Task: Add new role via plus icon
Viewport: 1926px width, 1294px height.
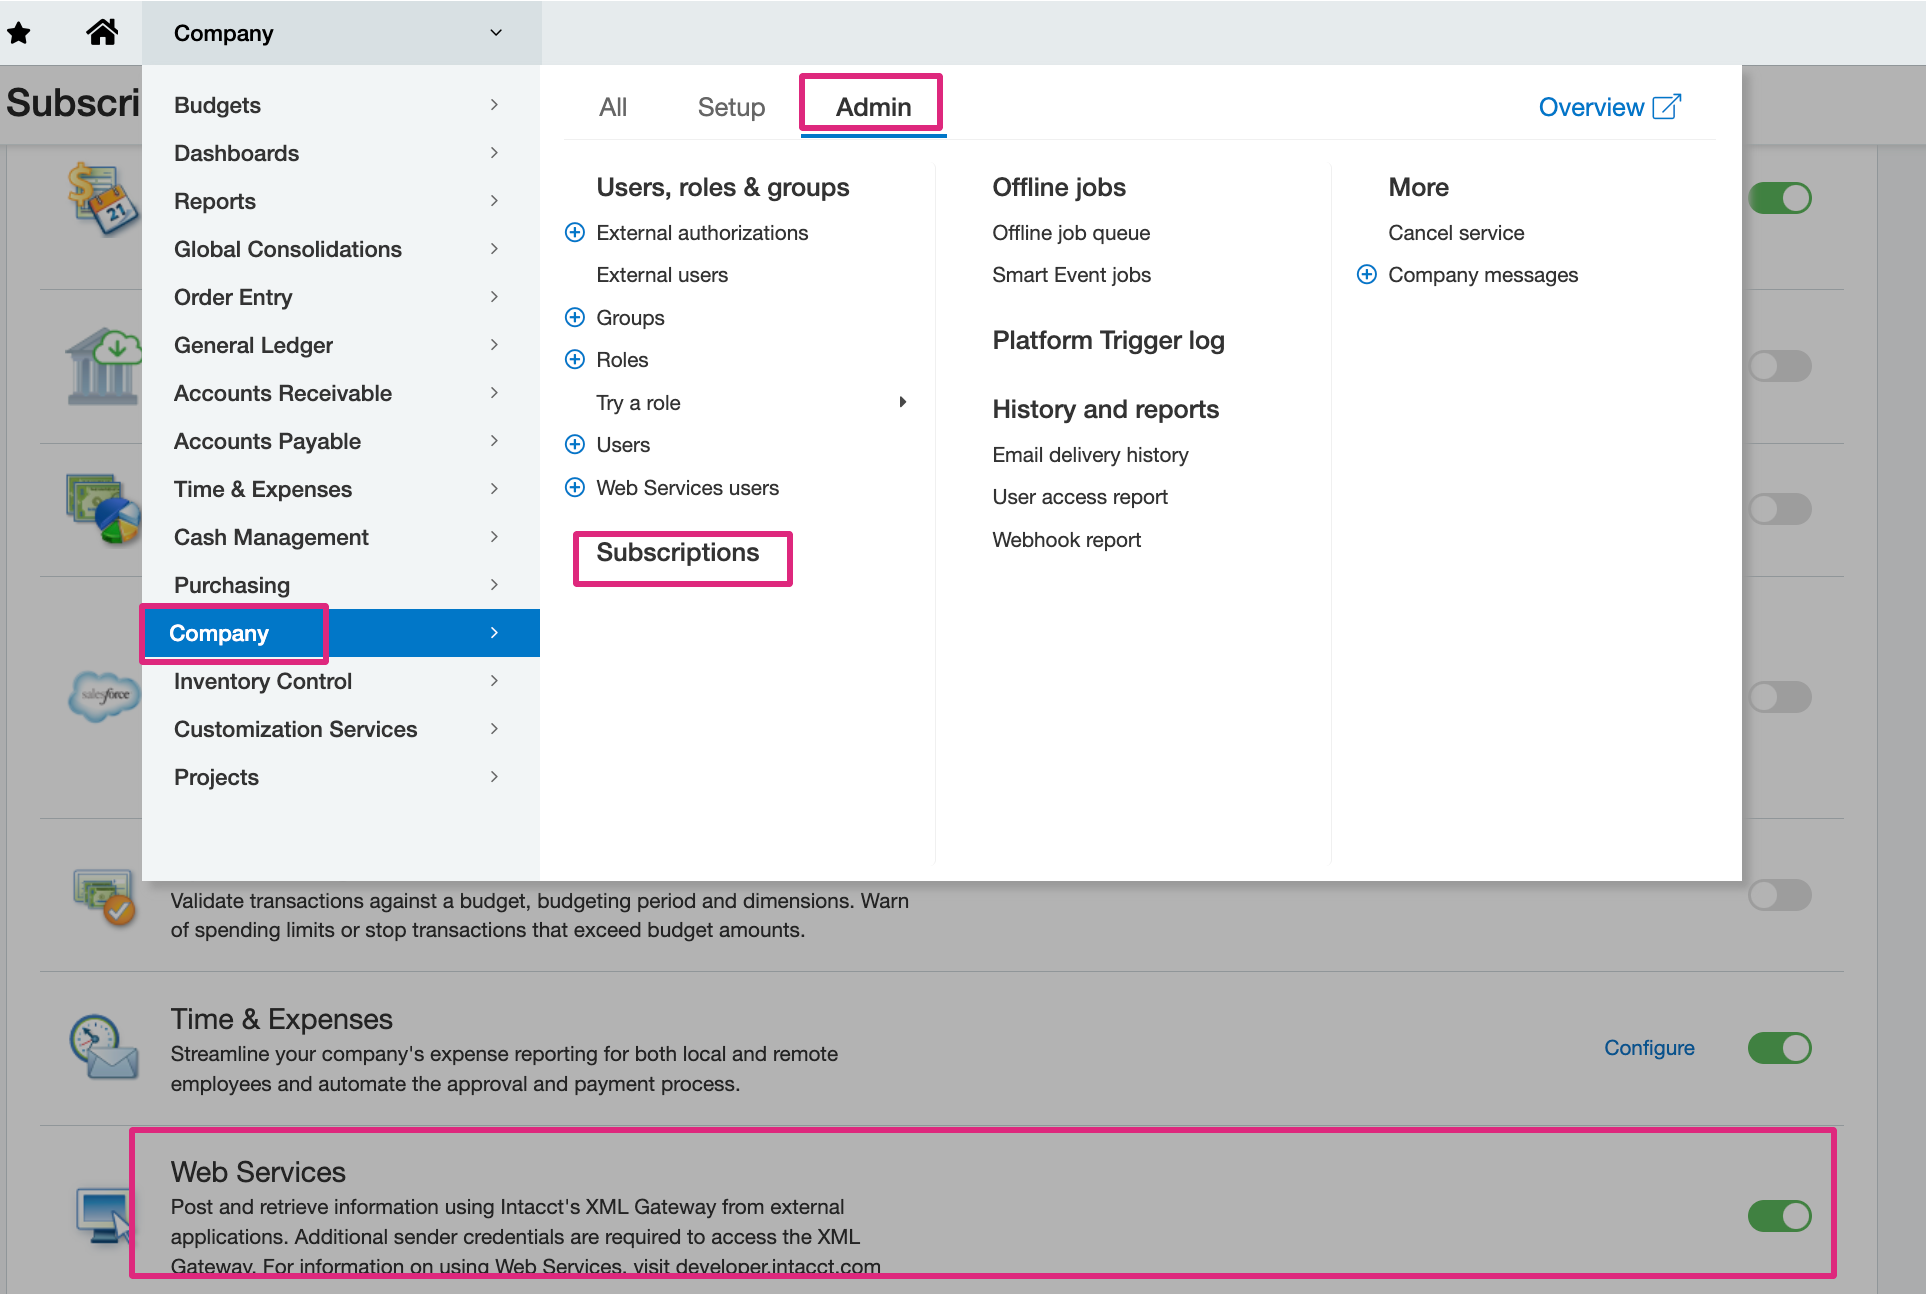Action: (575, 360)
